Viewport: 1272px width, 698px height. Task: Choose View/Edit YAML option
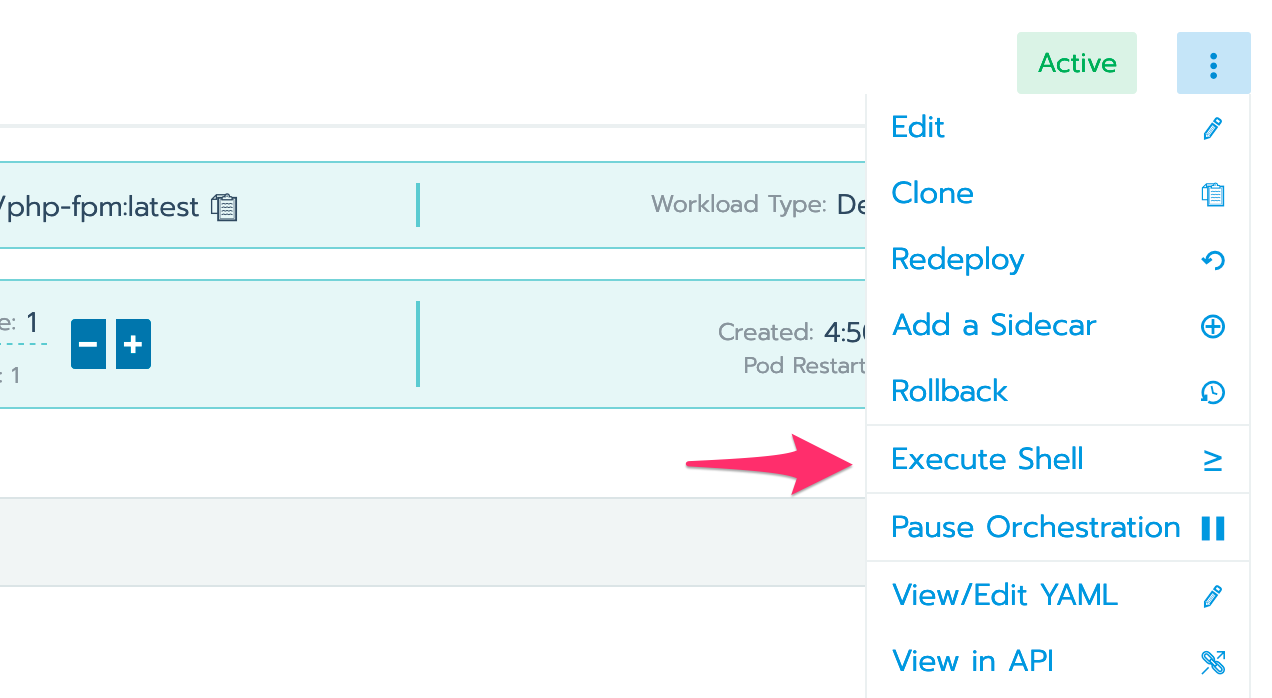click(1004, 596)
